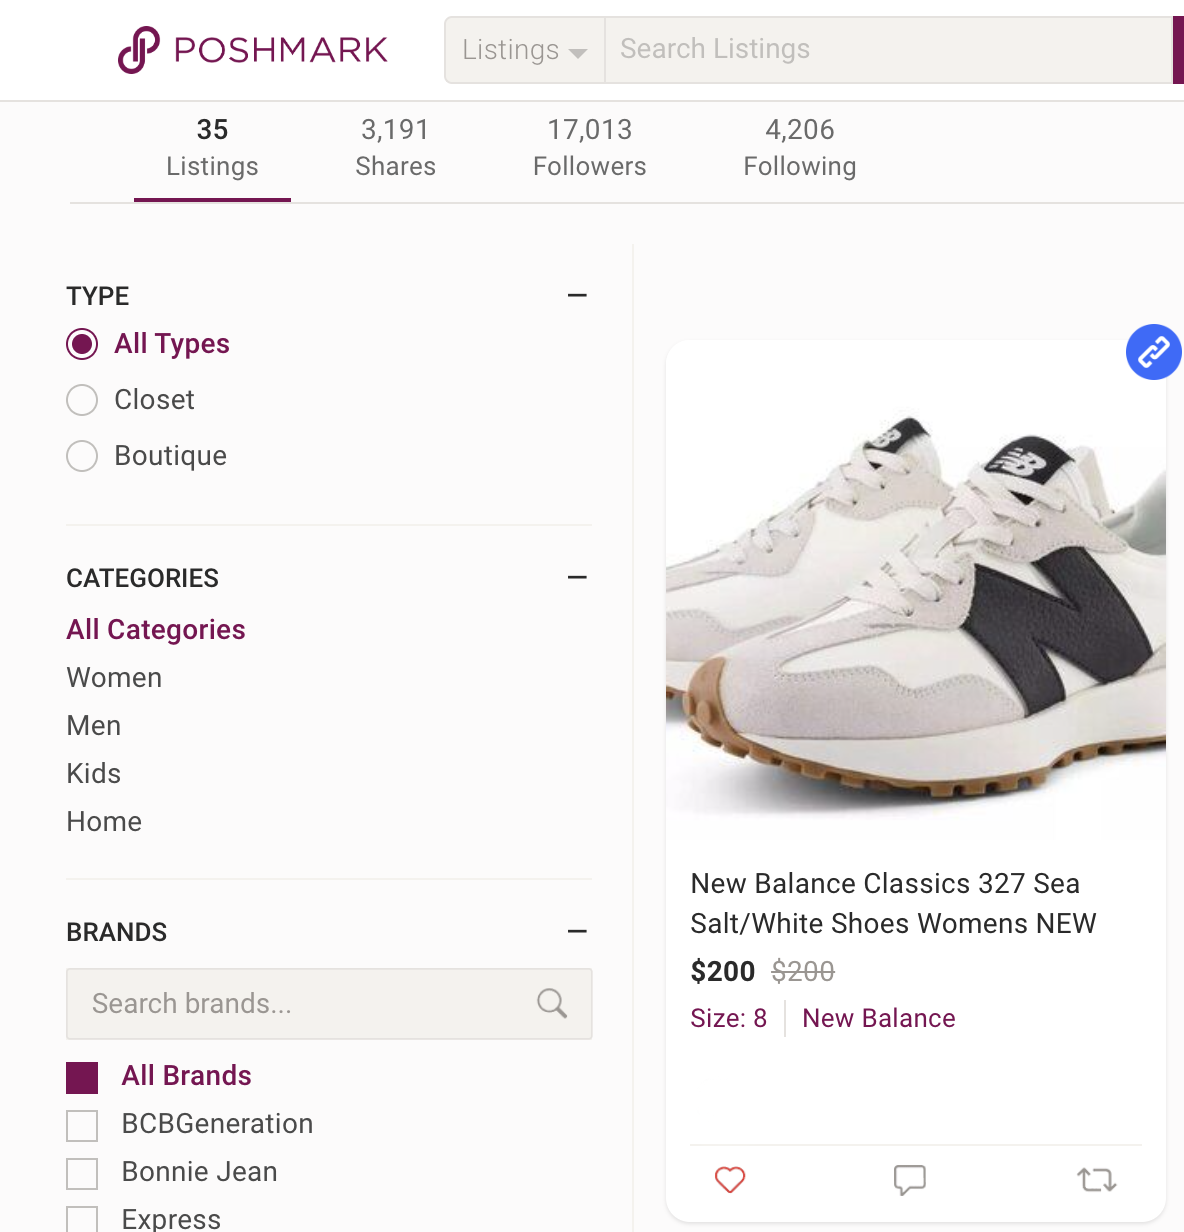Open comments on the shoe listing
Viewport: 1184px width, 1232px height.
pos(909,1180)
